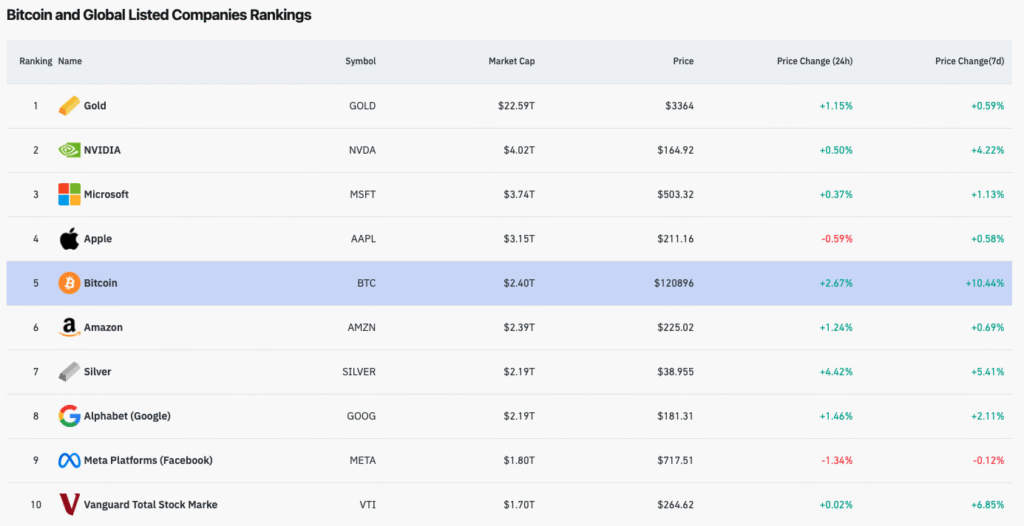This screenshot has height=526, width=1024.
Task: Select the SILVER symbol cell
Action: coord(359,372)
